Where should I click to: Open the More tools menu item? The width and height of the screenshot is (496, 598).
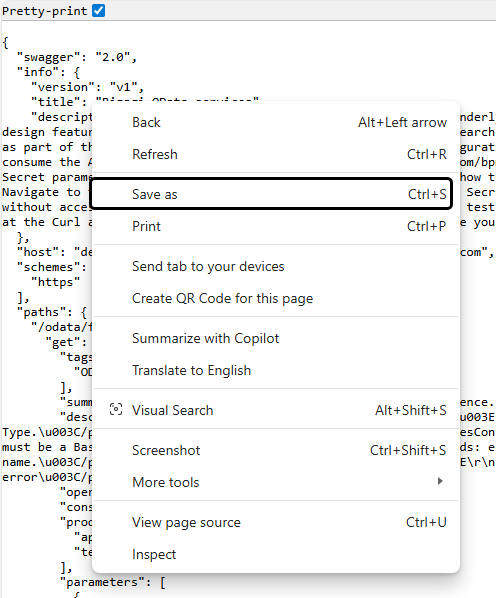coord(276,482)
